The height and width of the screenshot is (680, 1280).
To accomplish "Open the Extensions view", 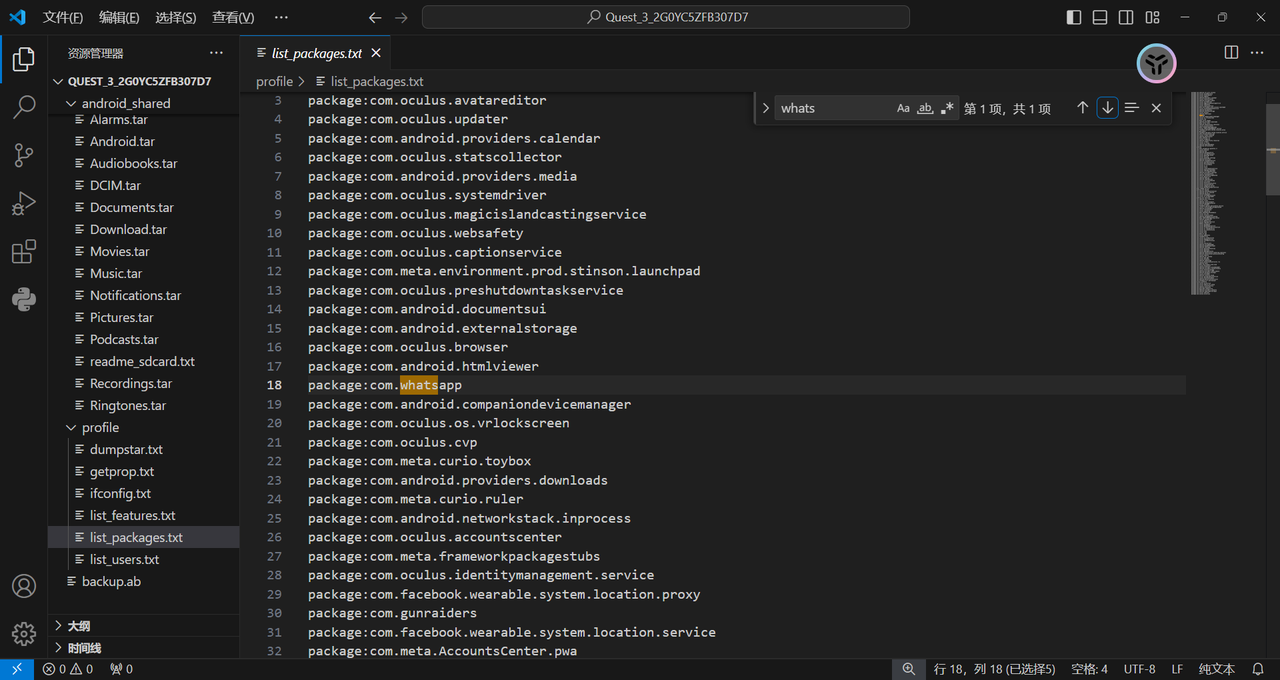I will click(x=24, y=251).
